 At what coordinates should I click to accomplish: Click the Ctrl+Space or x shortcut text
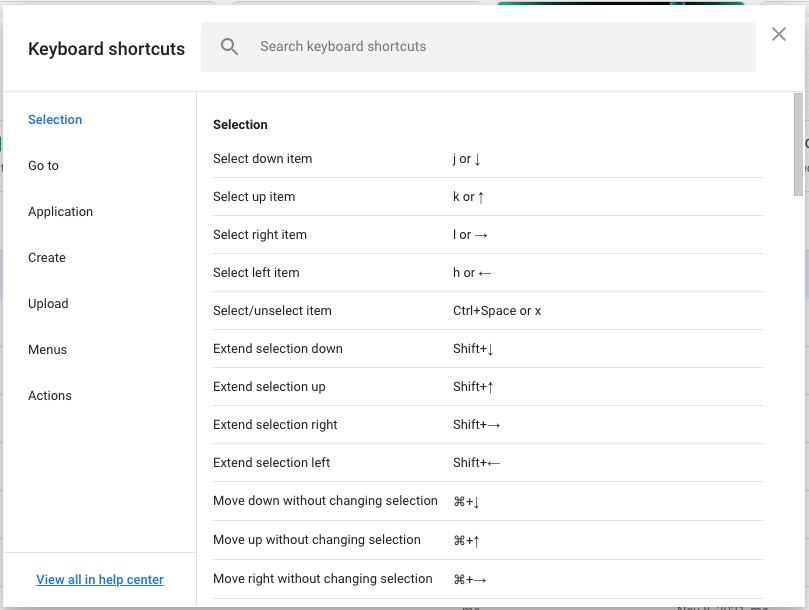pos(497,311)
